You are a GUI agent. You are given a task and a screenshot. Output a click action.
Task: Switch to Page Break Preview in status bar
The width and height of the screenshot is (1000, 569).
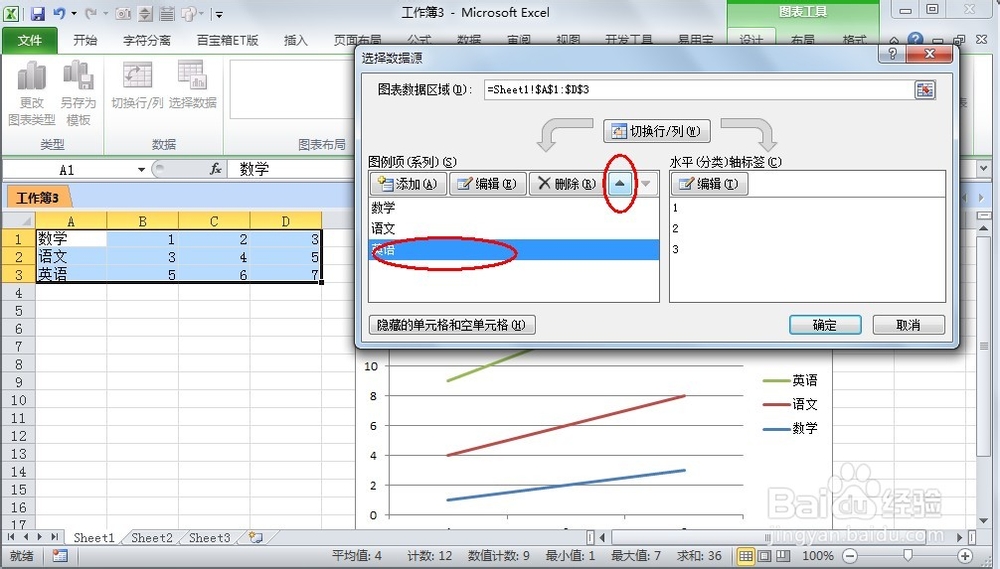pyautogui.click(x=783, y=556)
